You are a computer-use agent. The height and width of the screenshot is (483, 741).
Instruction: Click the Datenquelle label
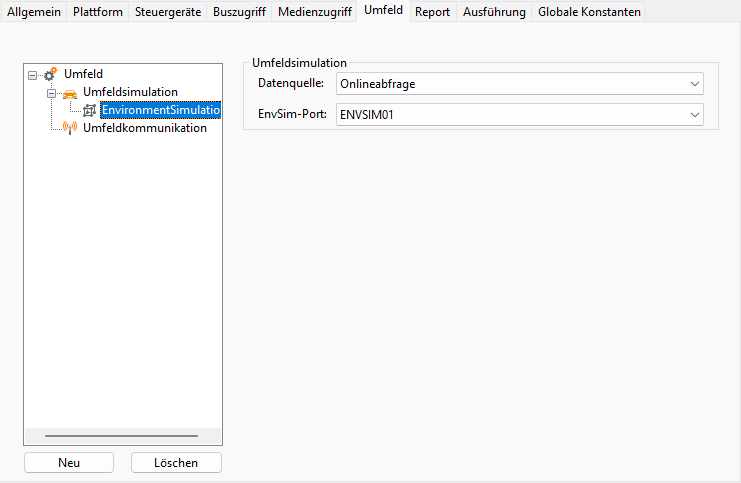tap(291, 84)
